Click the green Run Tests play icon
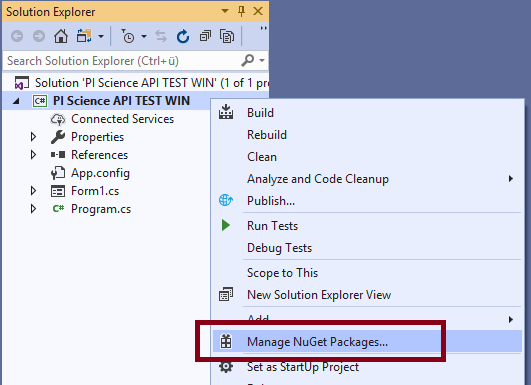This screenshot has width=531, height=385. tap(226, 225)
